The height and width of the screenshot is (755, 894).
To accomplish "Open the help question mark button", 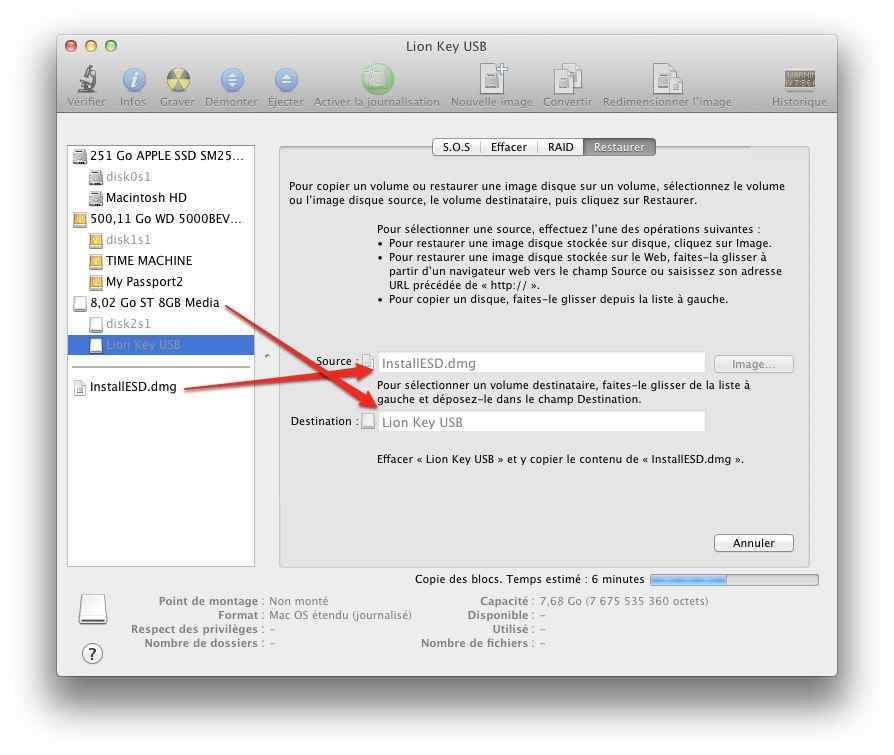I will point(92,653).
